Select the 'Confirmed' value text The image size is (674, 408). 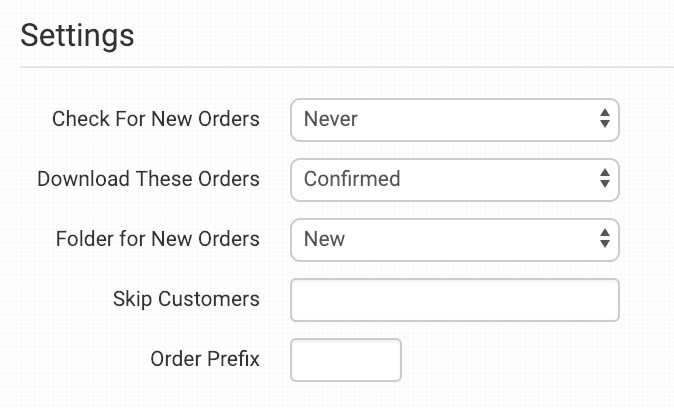tap(352, 180)
